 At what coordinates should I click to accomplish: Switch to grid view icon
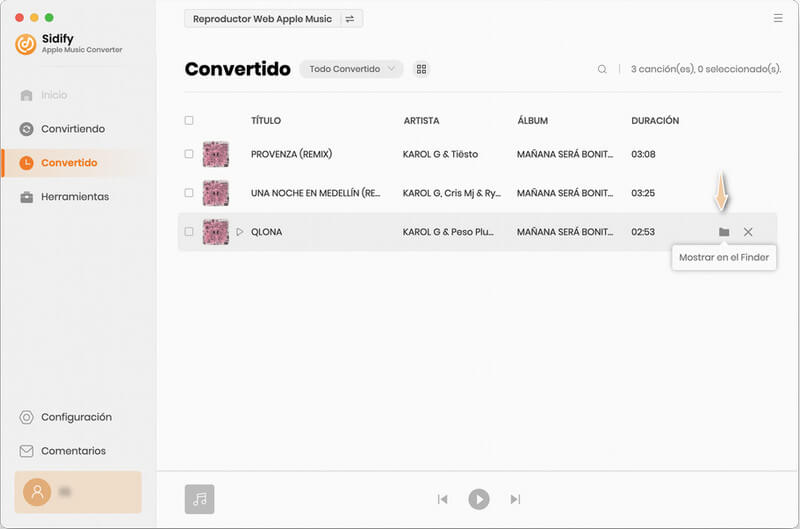pyautogui.click(x=421, y=69)
